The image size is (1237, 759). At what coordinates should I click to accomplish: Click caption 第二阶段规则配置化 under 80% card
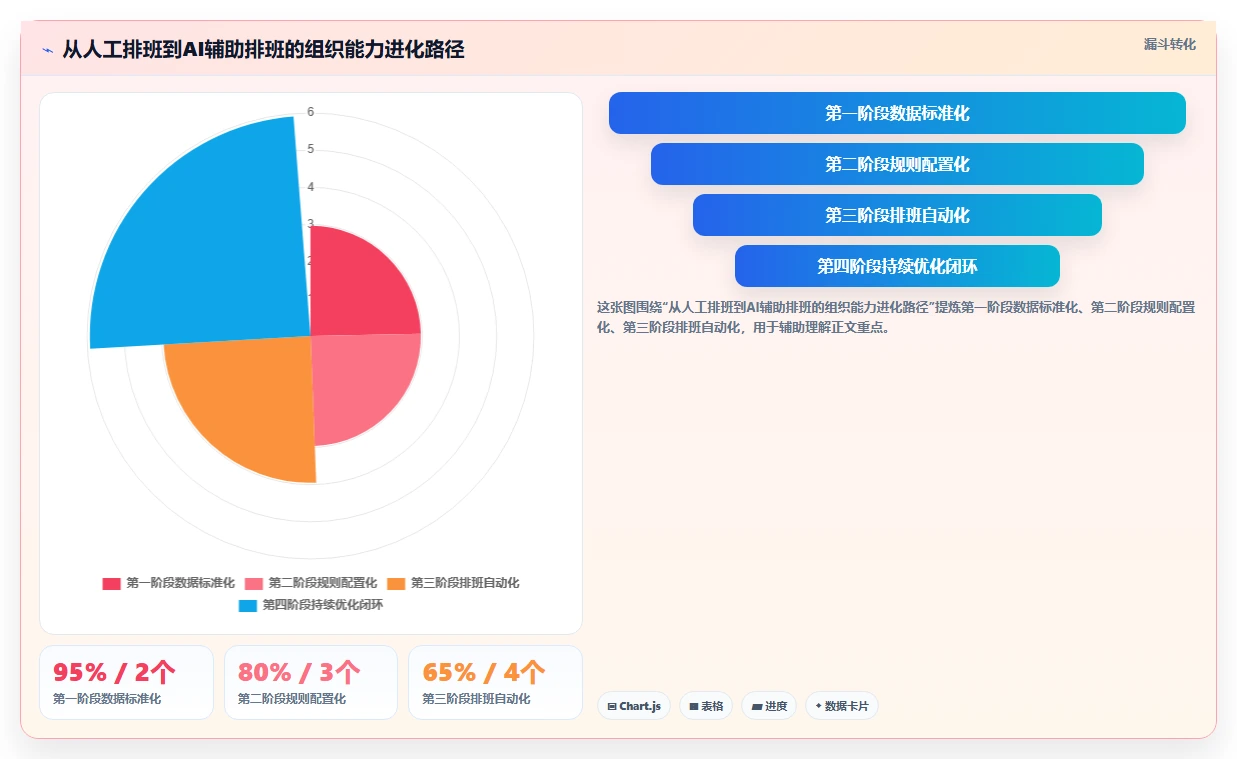click(292, 699)
